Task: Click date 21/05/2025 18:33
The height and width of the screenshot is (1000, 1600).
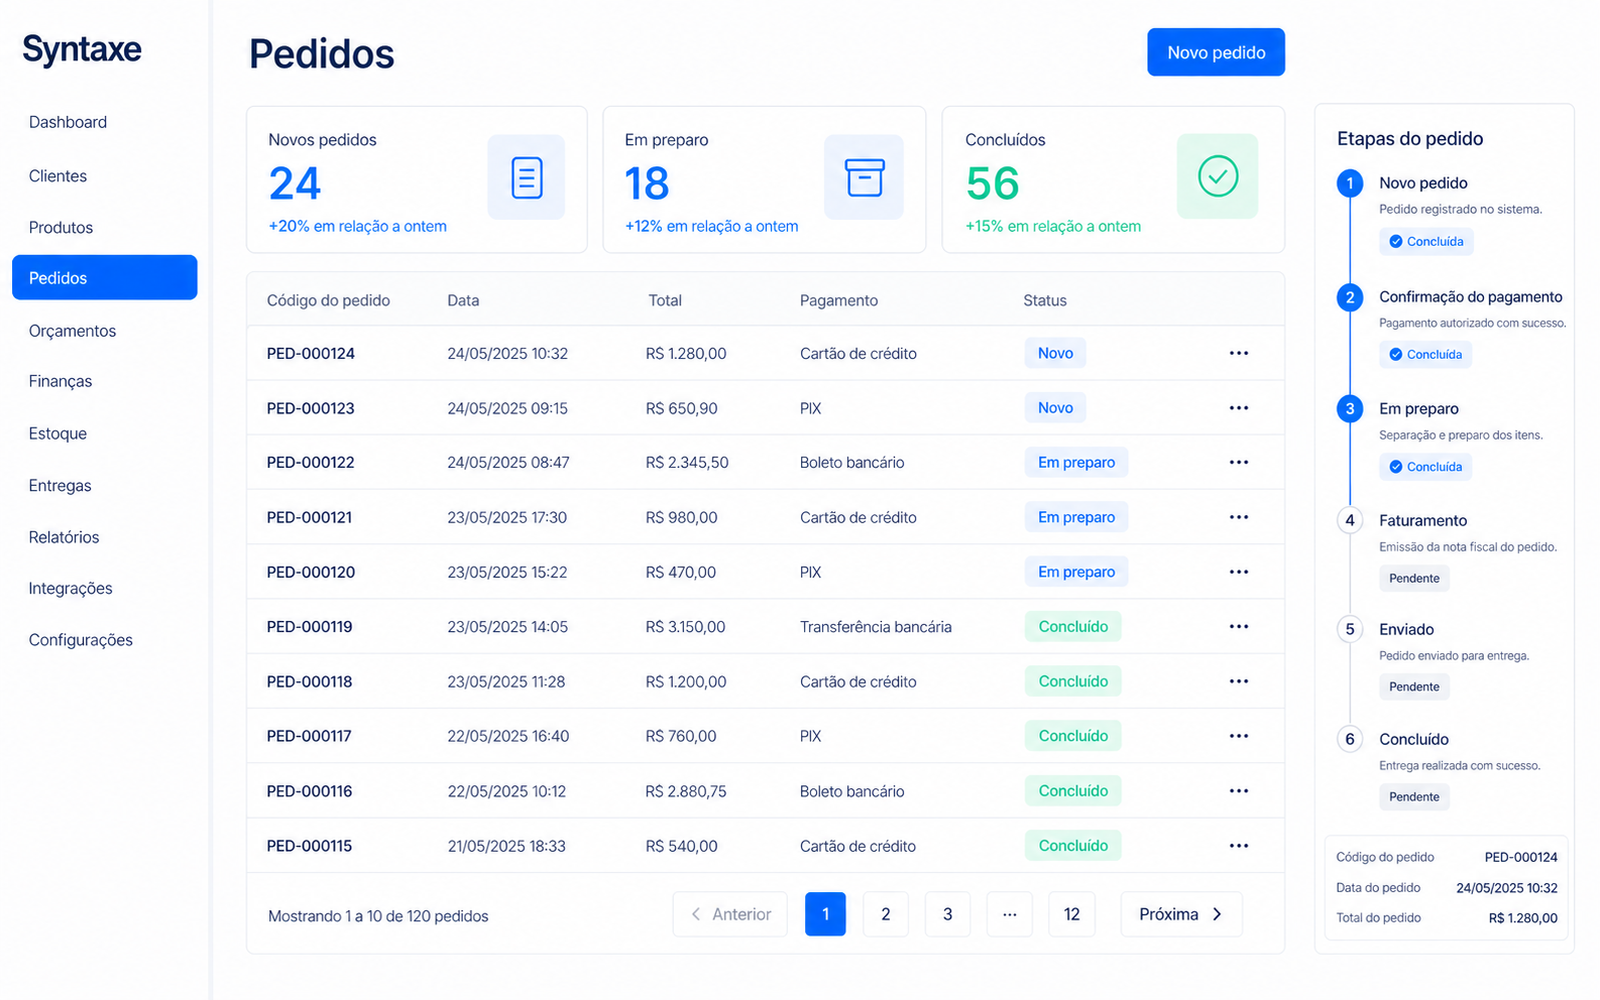Action: [507, 846]
